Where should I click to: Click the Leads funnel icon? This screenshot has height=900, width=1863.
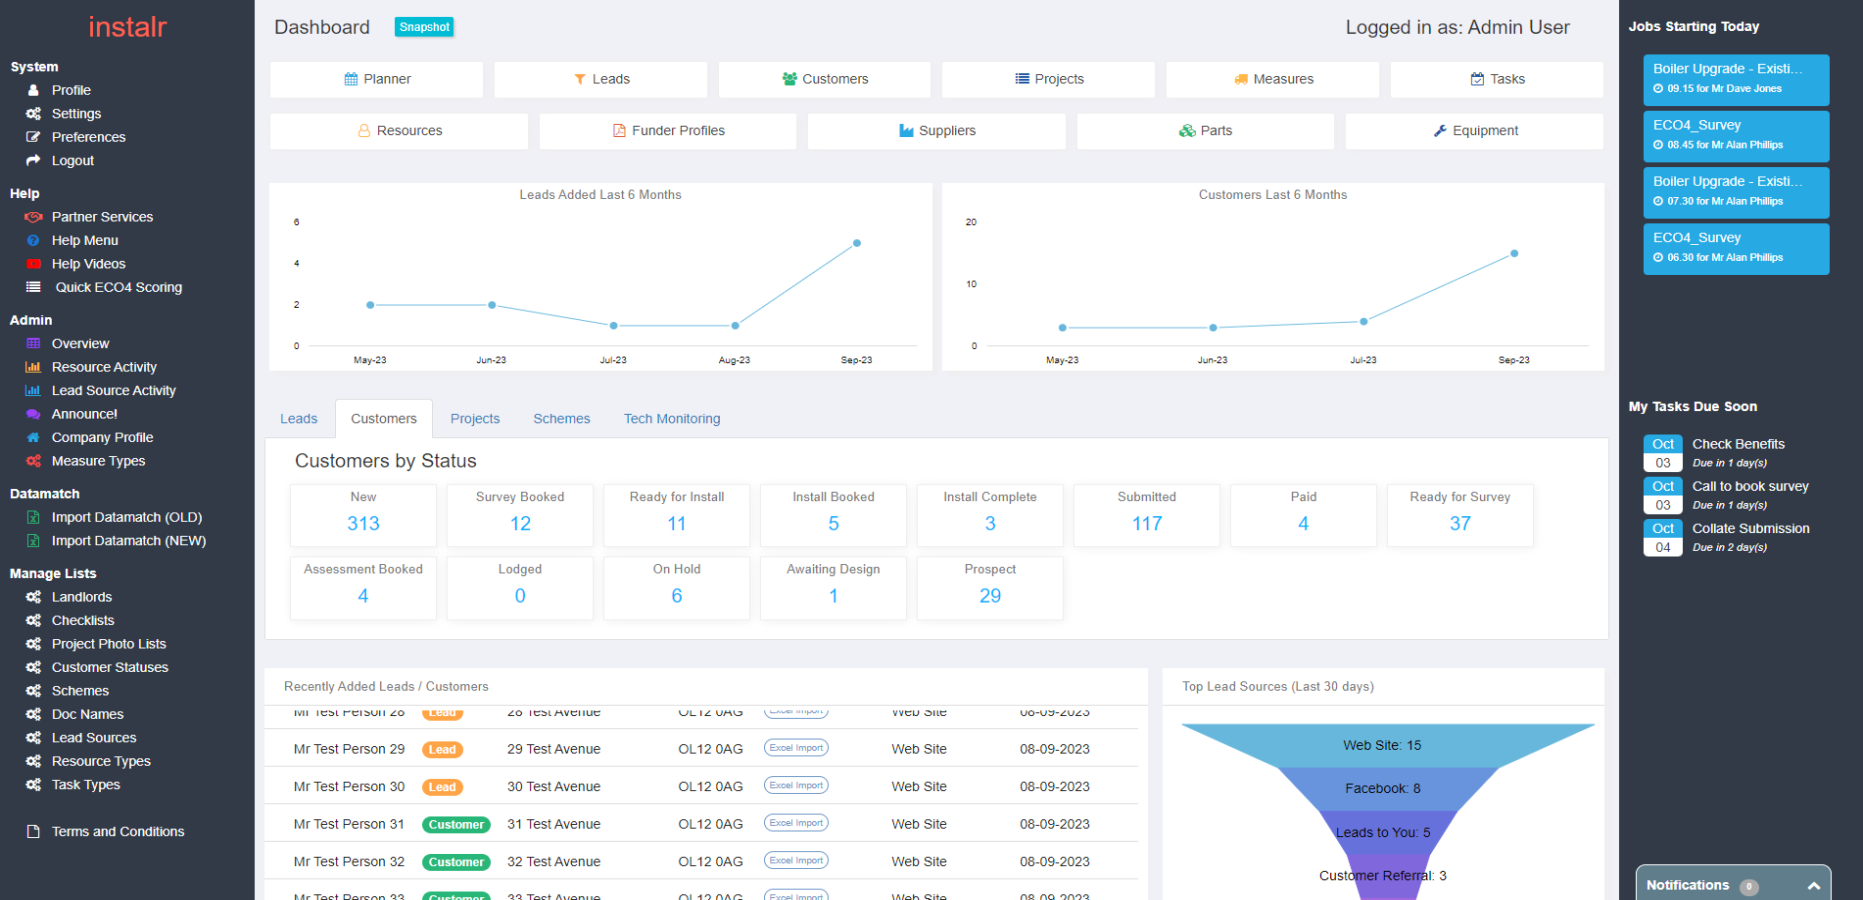(579, 79)
